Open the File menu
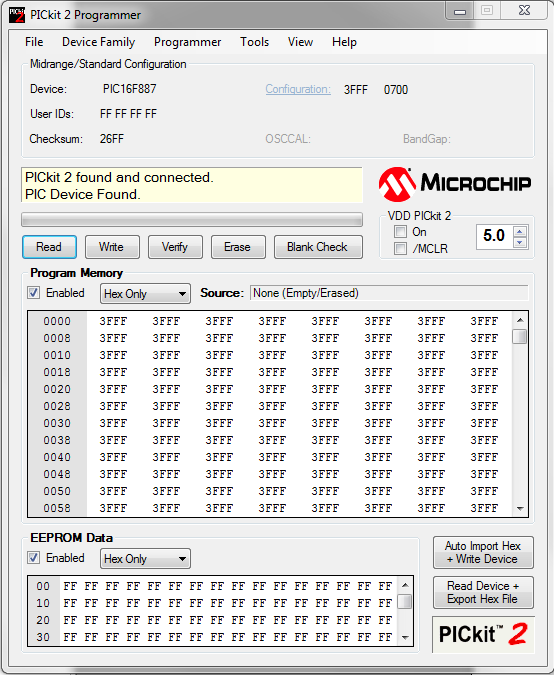Image resolution: width=554 pixels, height=675 pixels. point(34,42)
